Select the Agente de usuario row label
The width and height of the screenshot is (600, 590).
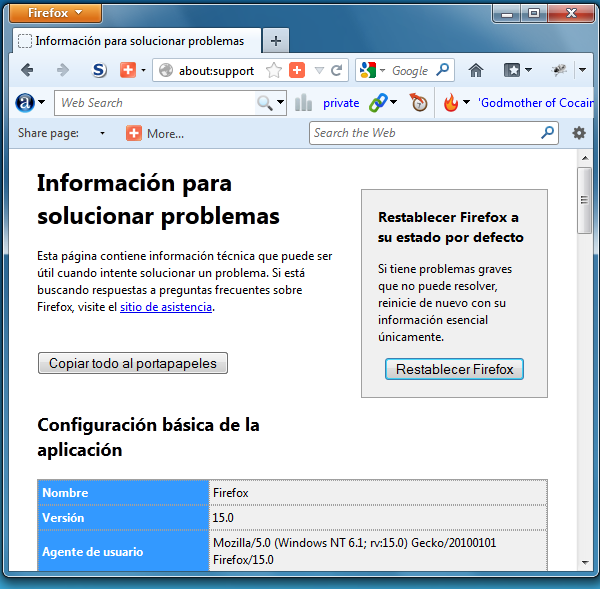[123, 551]
